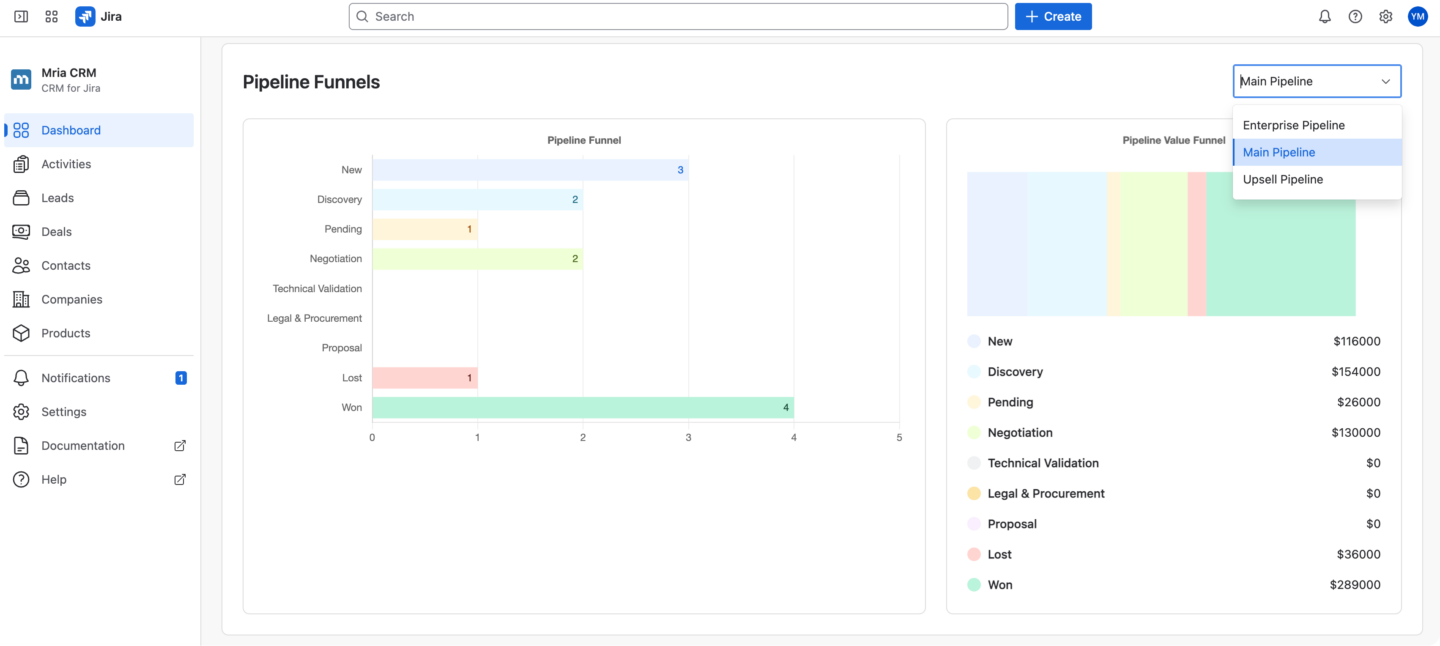The height and width of the screenshot is (646, 1440).
Task: Click inside the Search field
Action: [x=678, y=16]
